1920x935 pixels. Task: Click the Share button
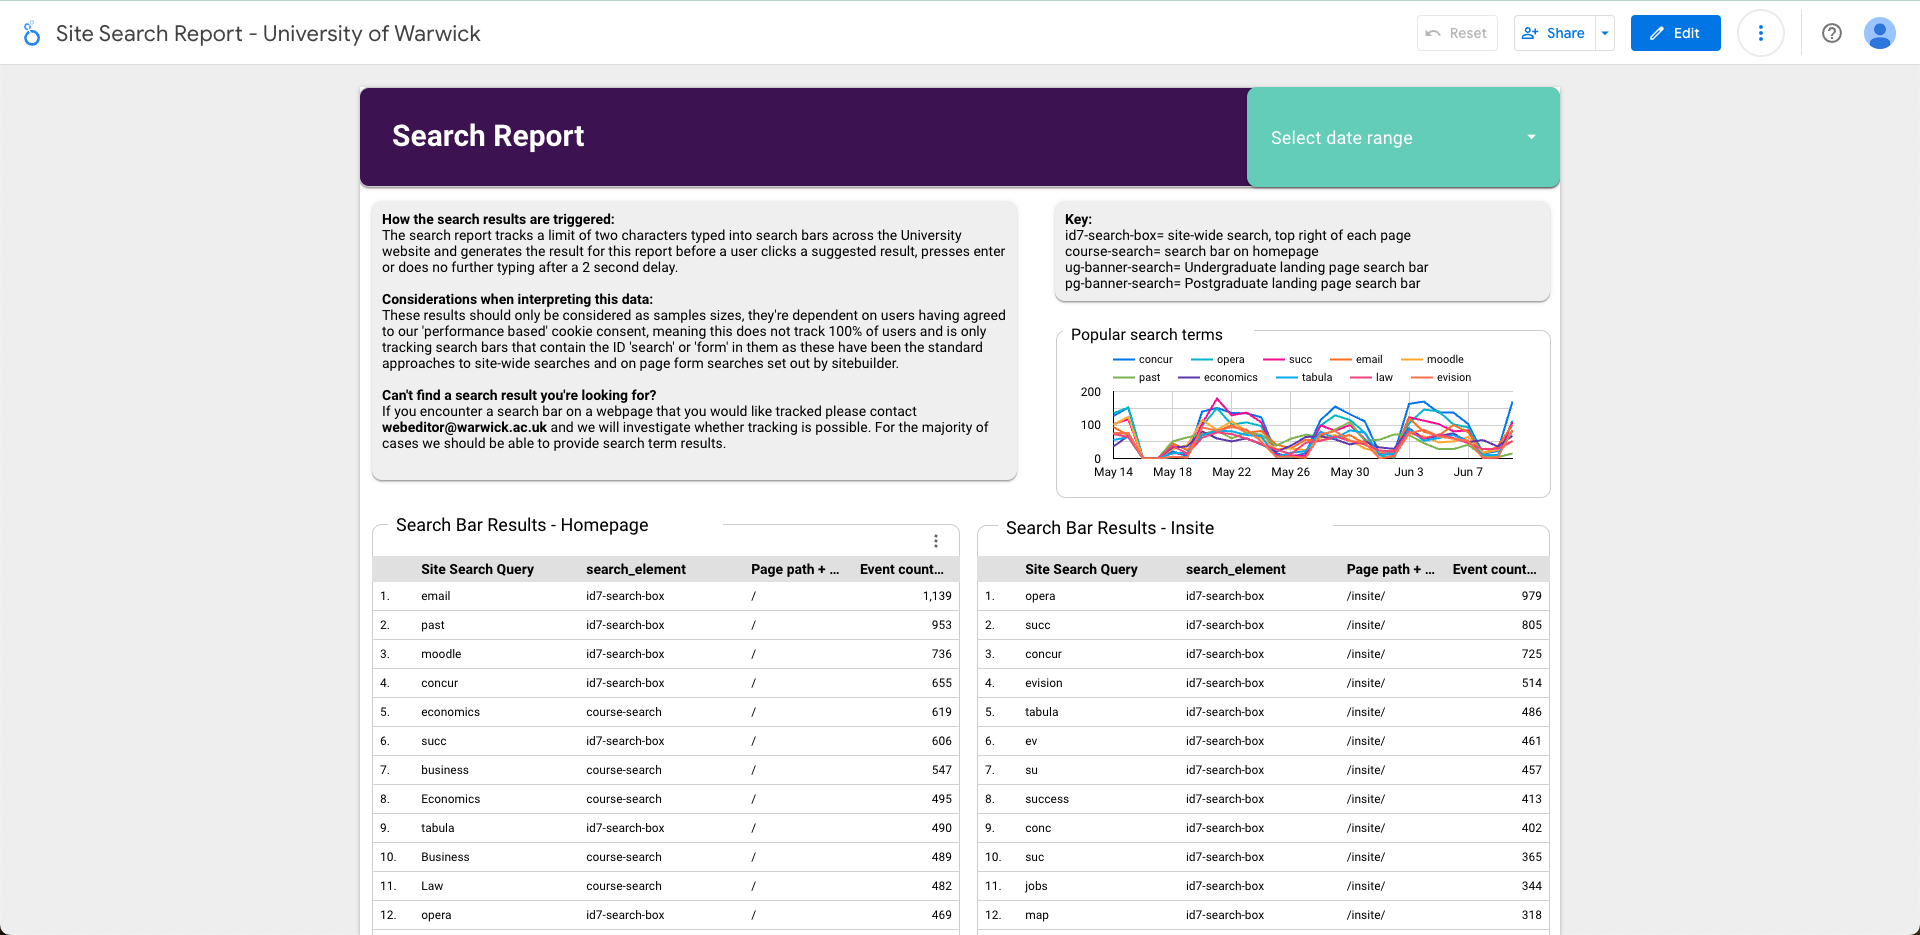1554,33
